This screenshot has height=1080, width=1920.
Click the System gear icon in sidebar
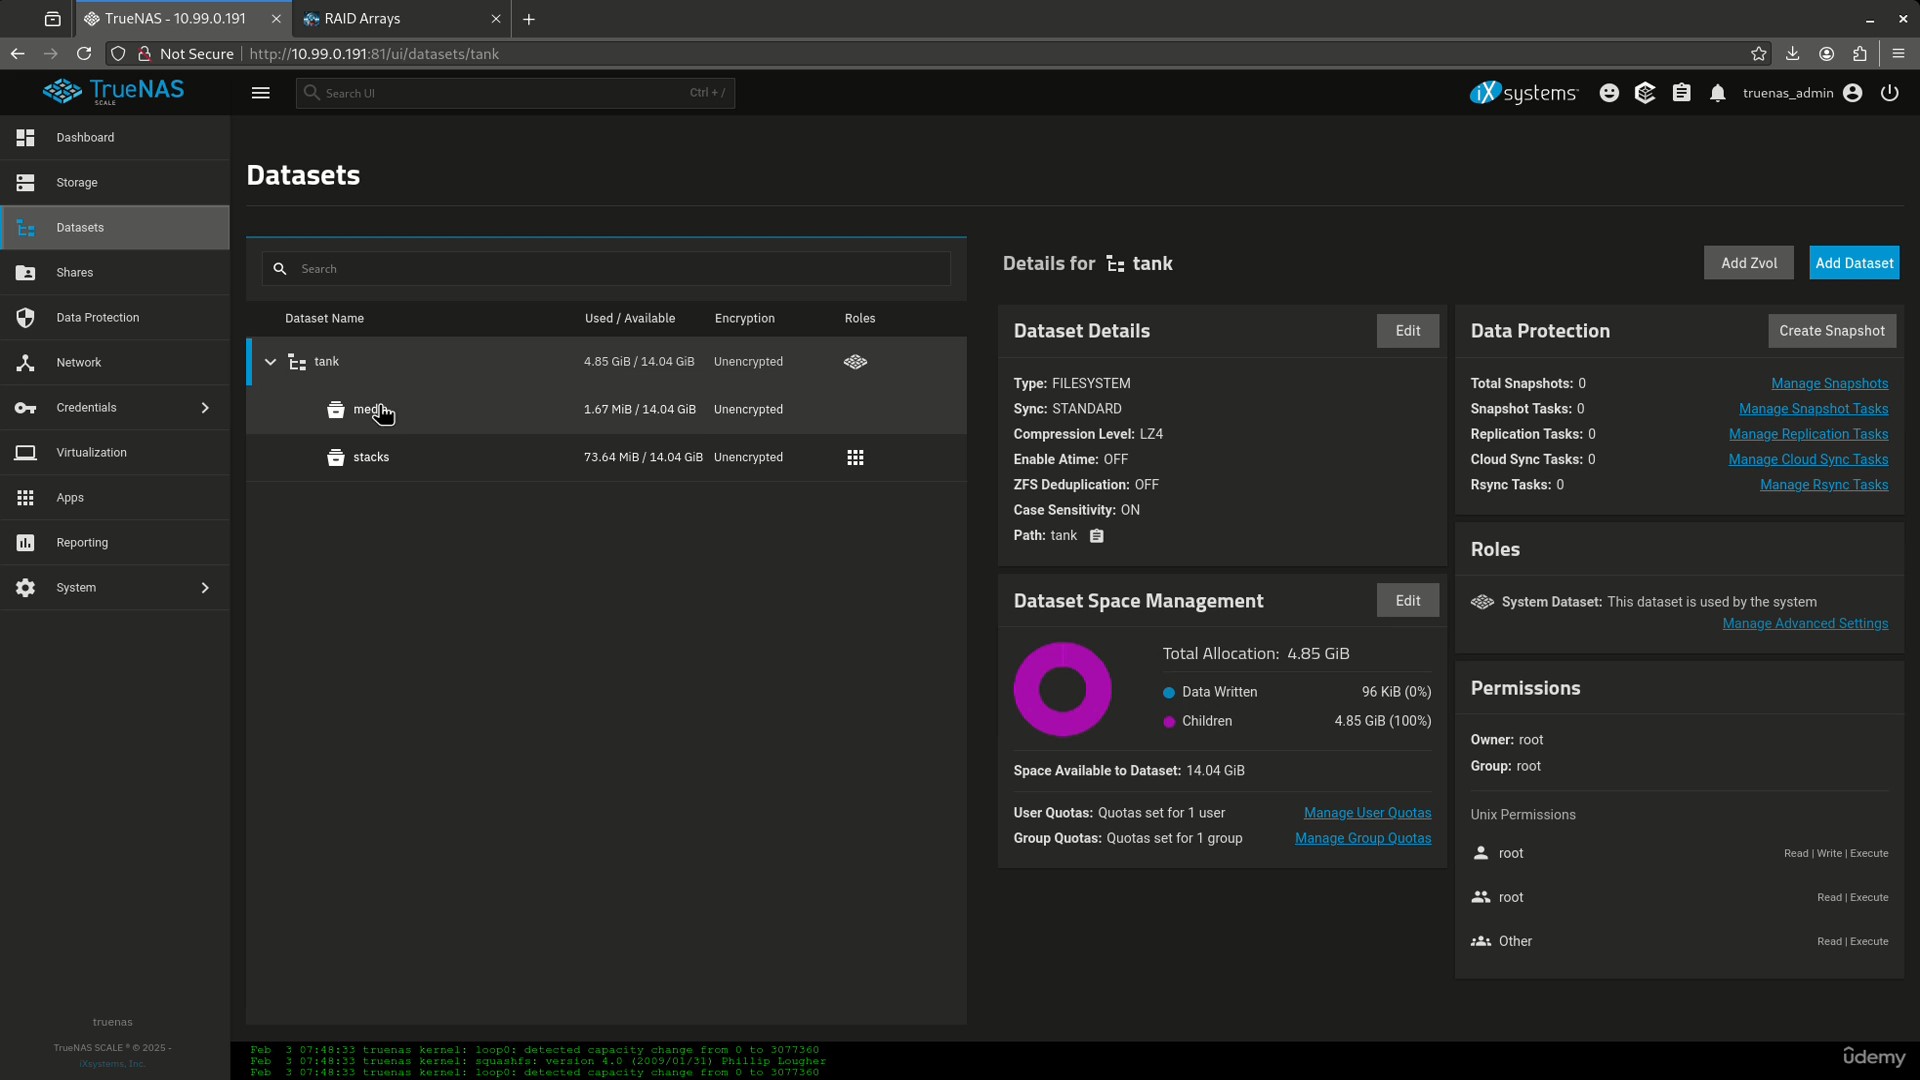pos(26,588)
